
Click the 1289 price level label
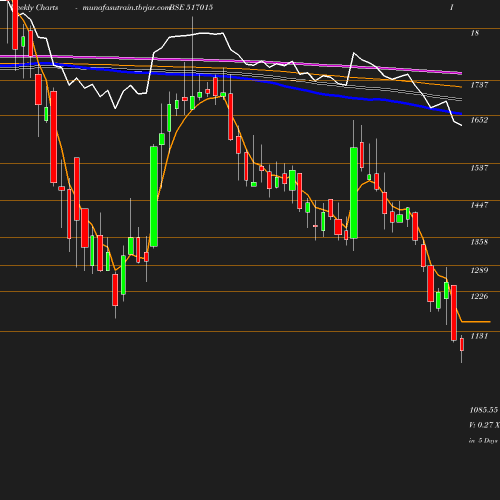(479, 270)
